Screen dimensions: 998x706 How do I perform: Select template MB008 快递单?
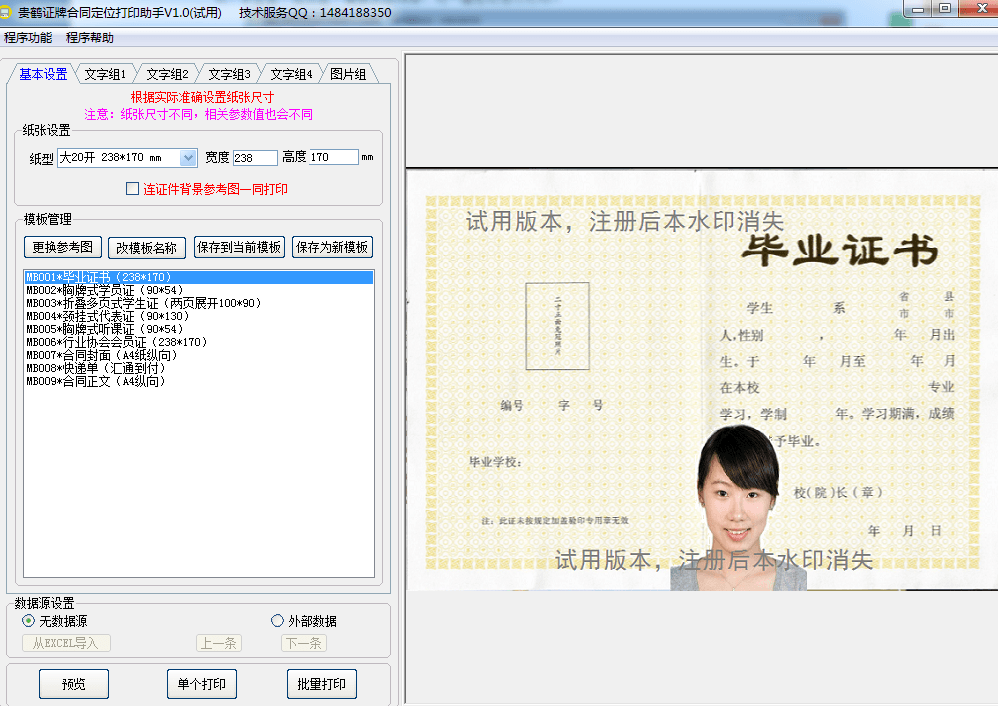point(95,368)
